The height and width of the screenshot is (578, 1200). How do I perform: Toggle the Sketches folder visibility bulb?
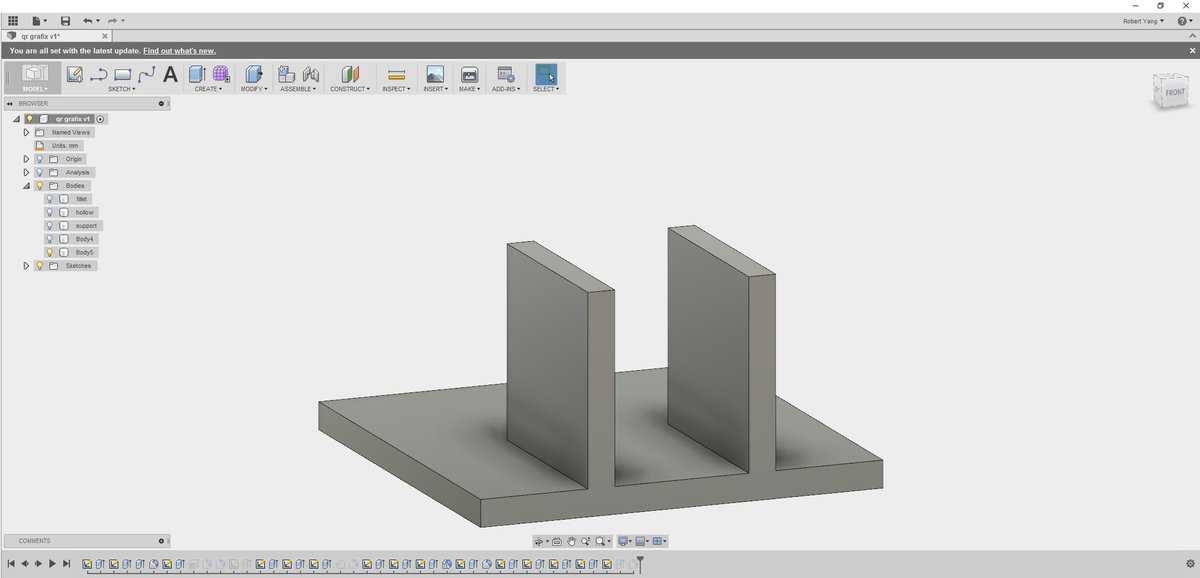[39, 266]
